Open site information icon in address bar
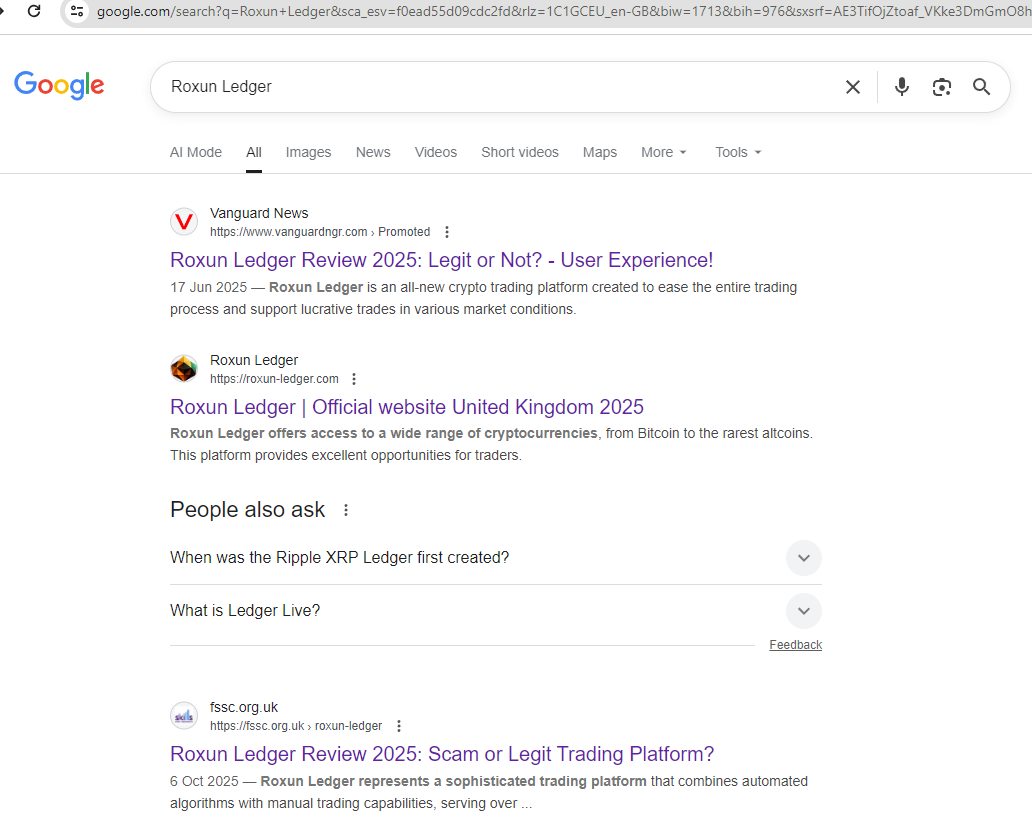The width and height of the screenshot is (1032, 837). pos(77,11)
